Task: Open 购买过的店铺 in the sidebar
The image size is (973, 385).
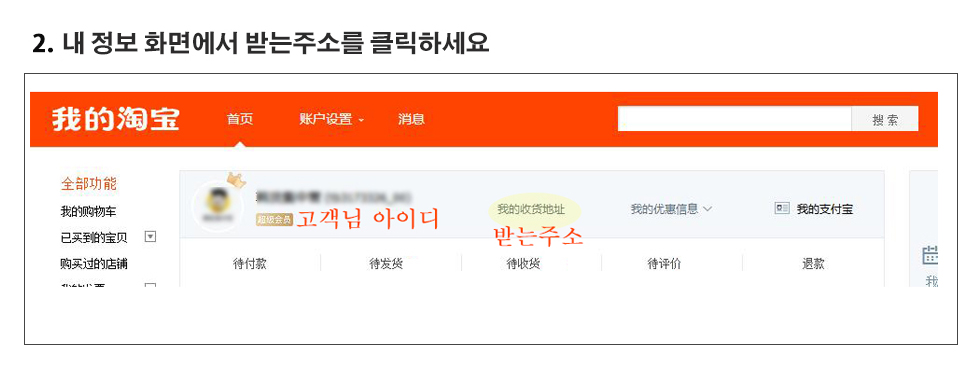Action: pos(94,263)
